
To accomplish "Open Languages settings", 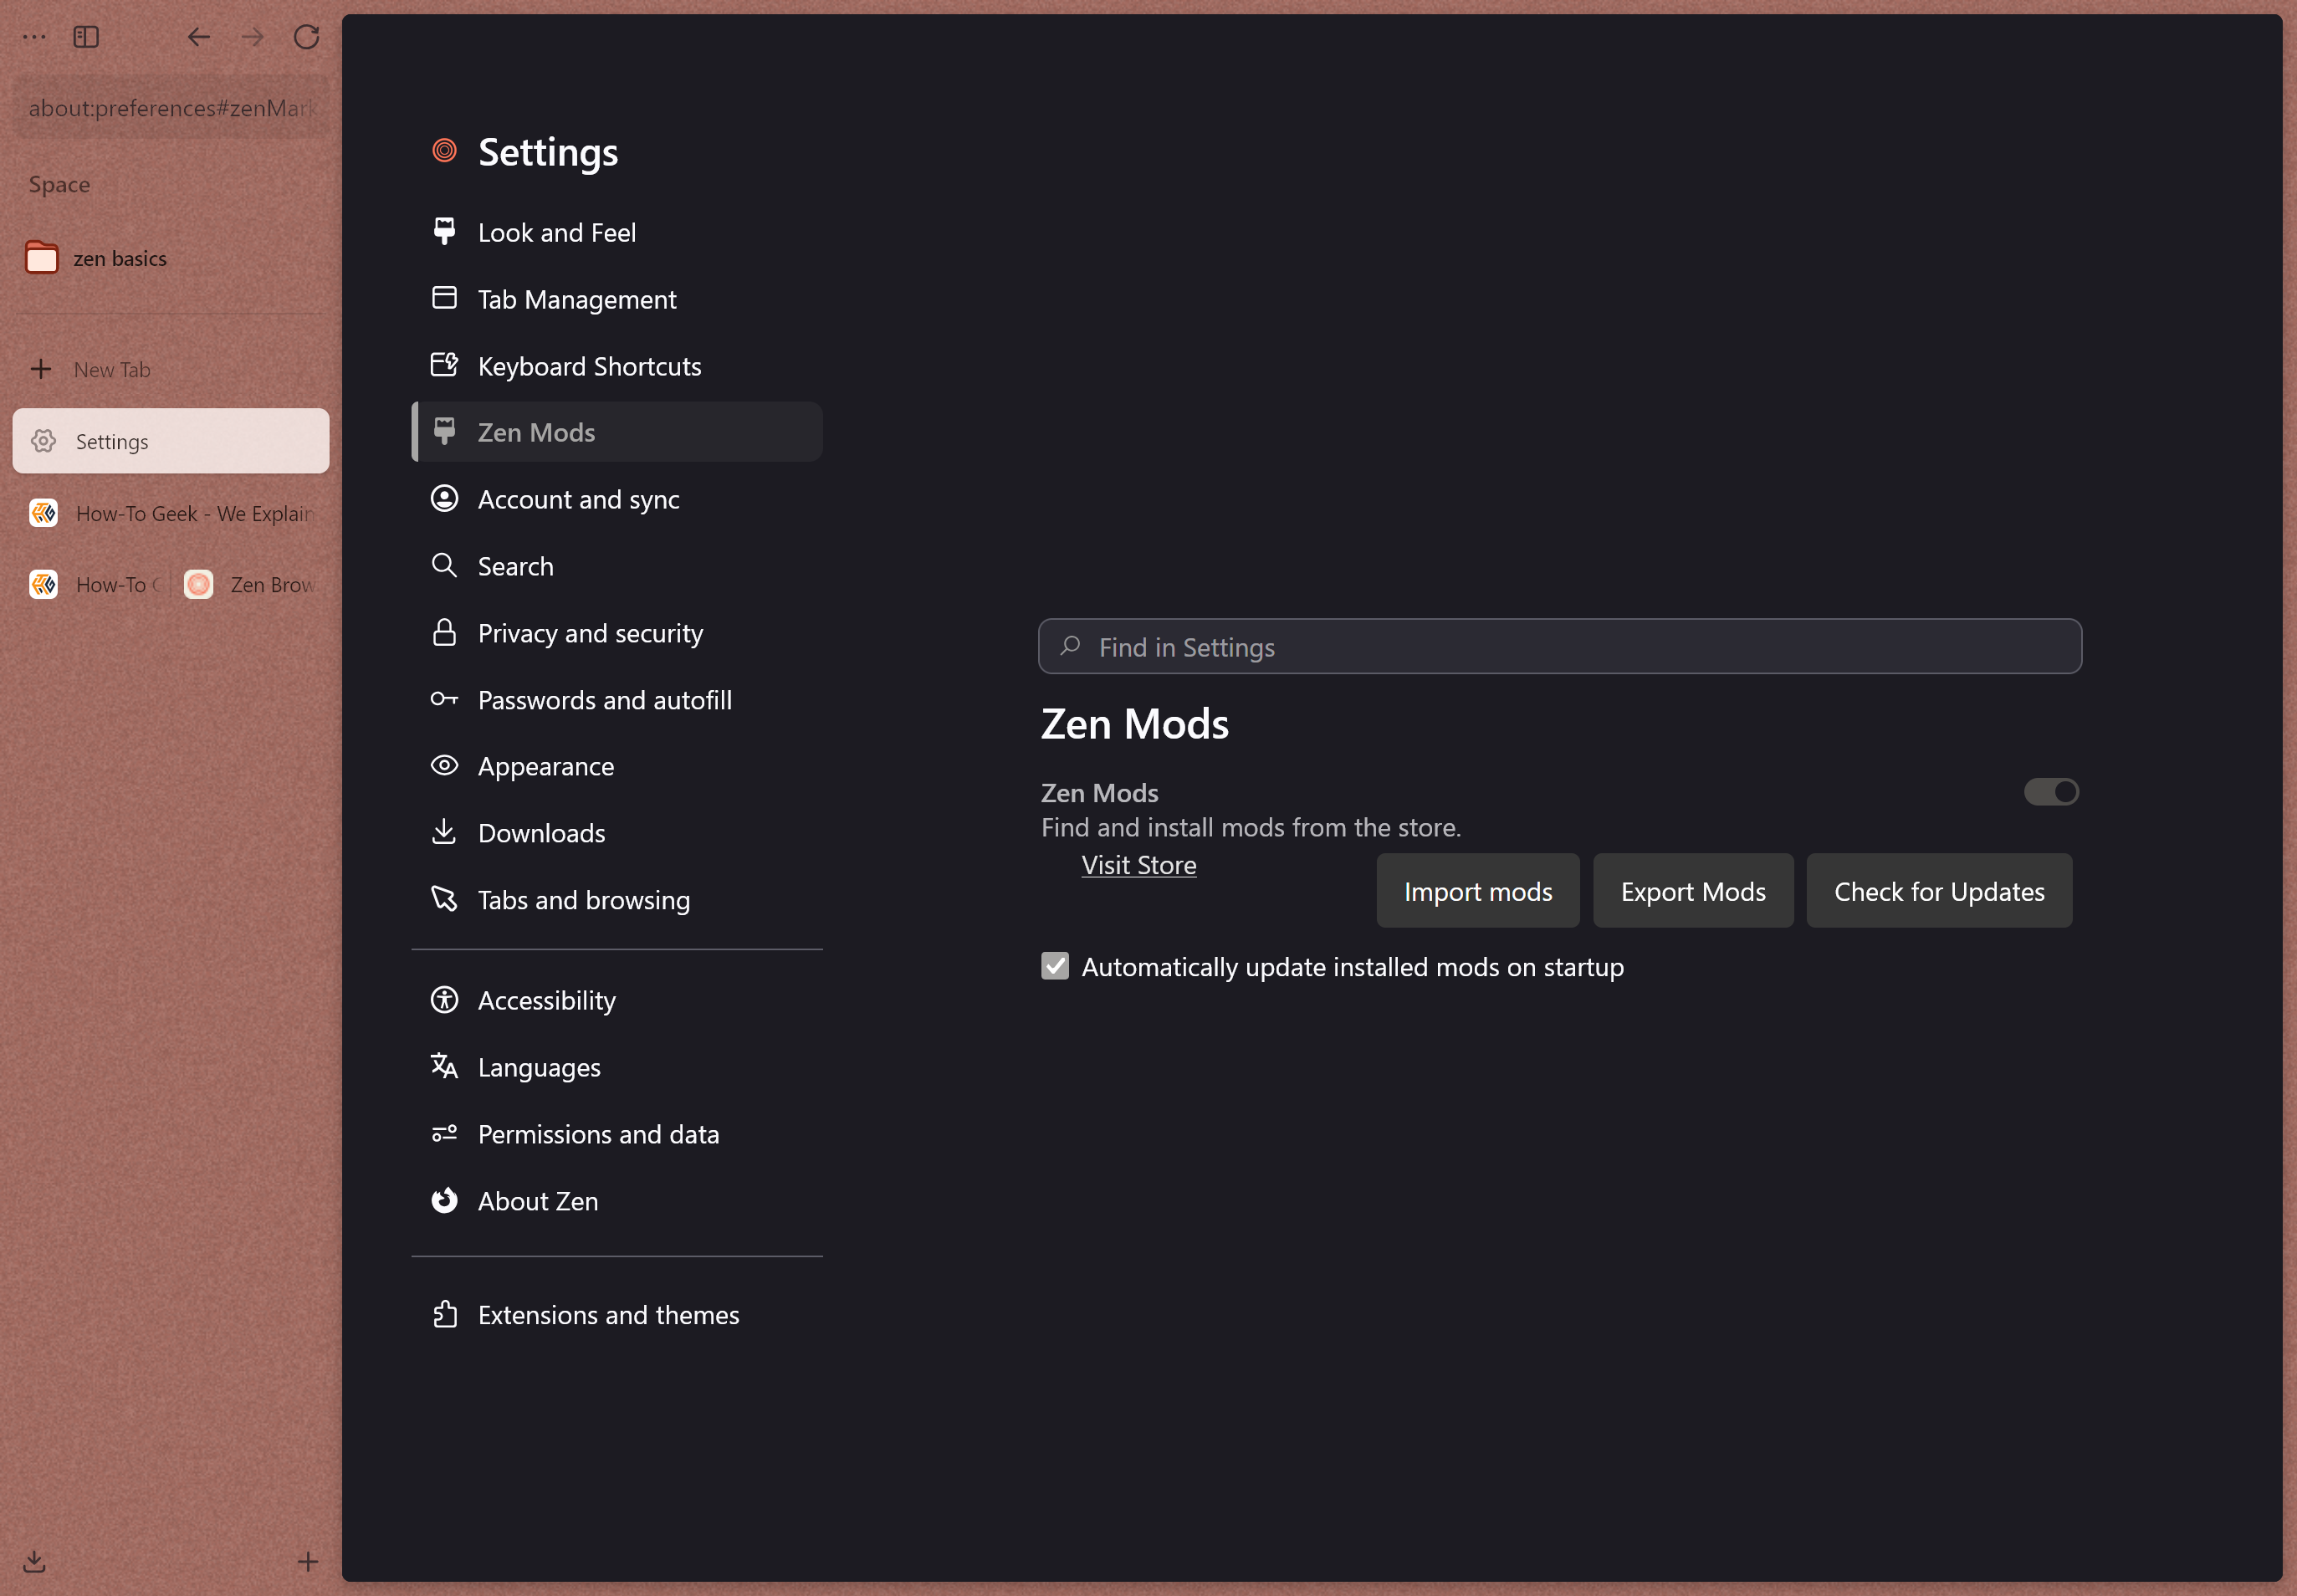I will (x=617, y=1067).
